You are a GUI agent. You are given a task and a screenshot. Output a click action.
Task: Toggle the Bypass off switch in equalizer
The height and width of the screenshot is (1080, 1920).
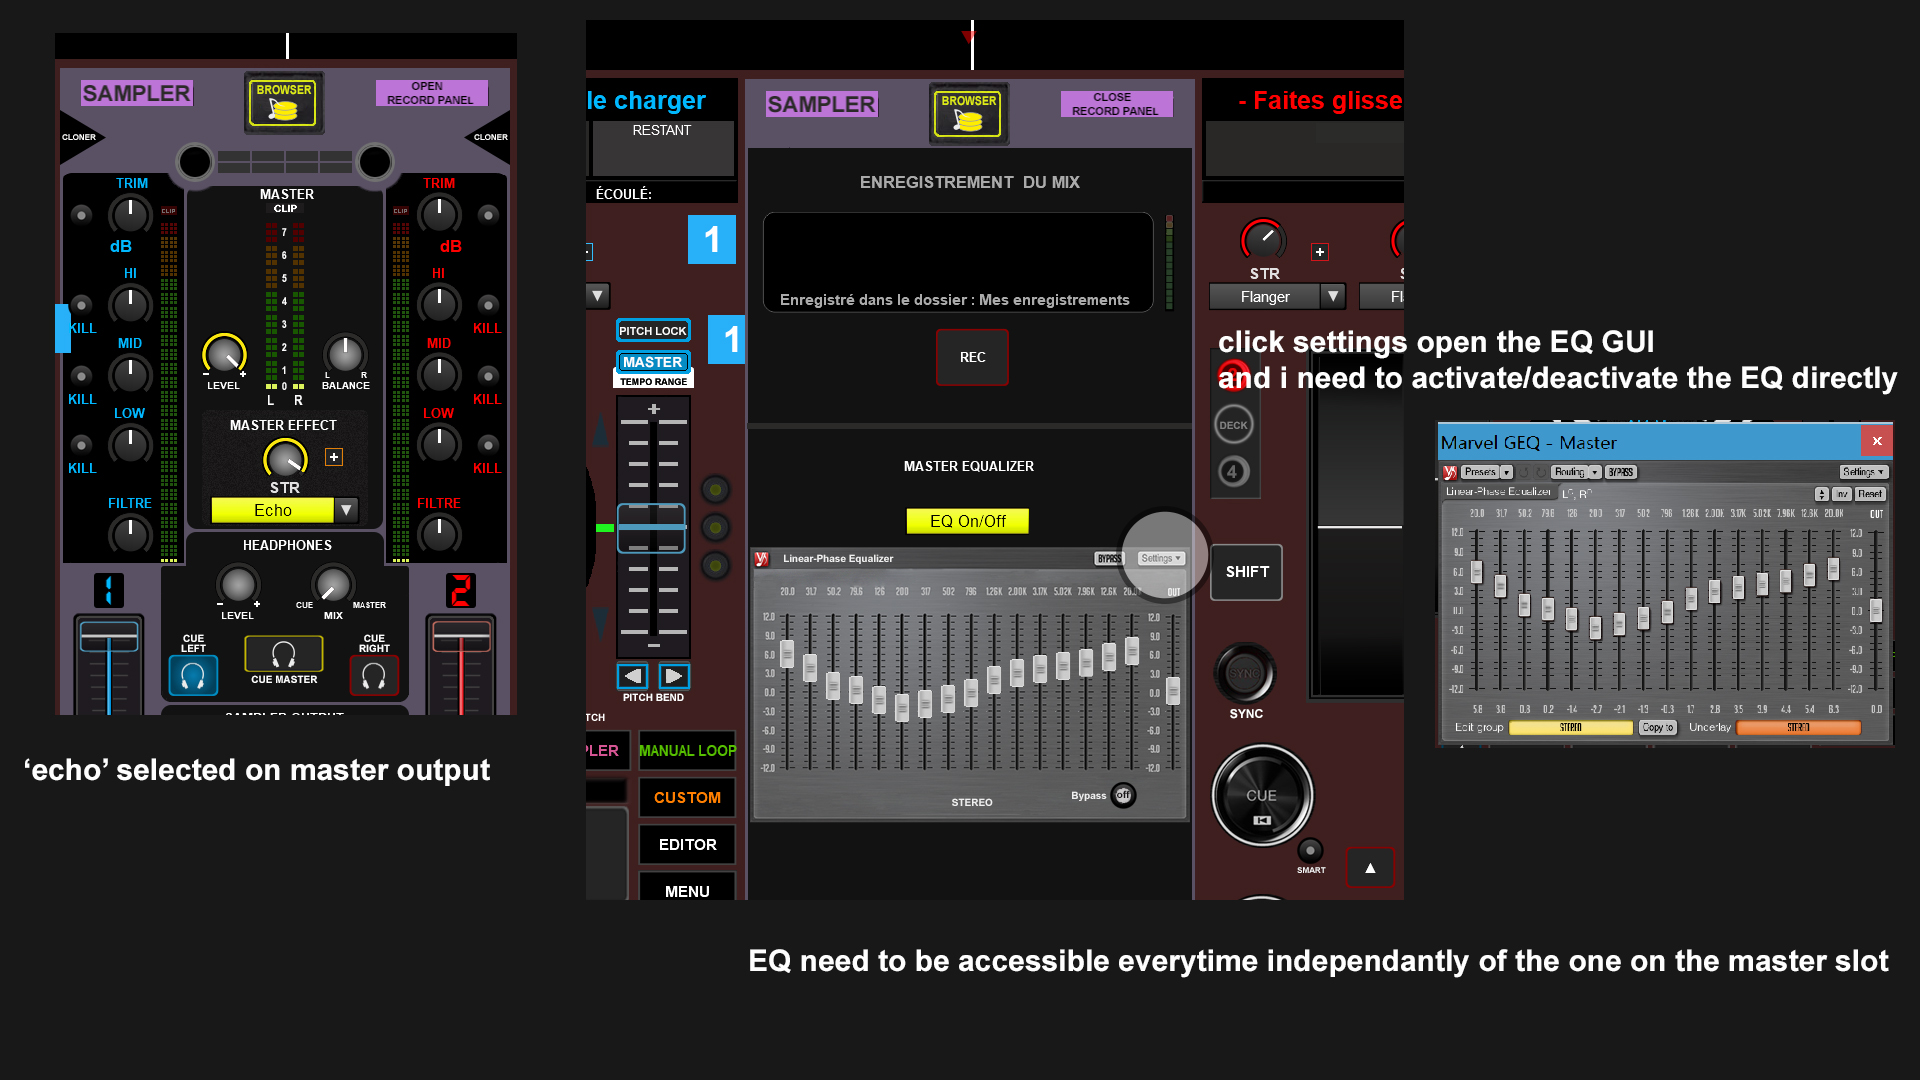(x=1123, y=795)
